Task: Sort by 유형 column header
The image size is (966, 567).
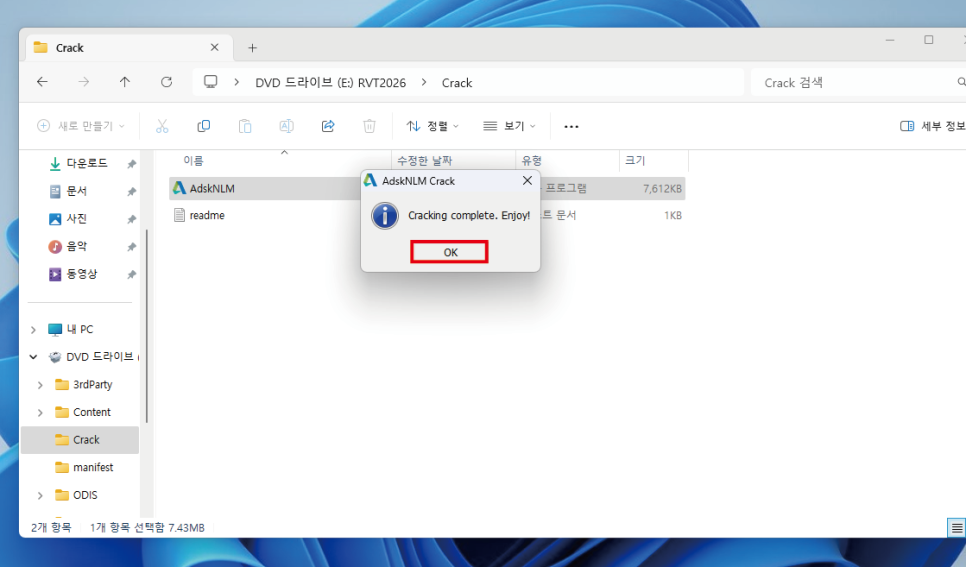Action: pos(532,161)
